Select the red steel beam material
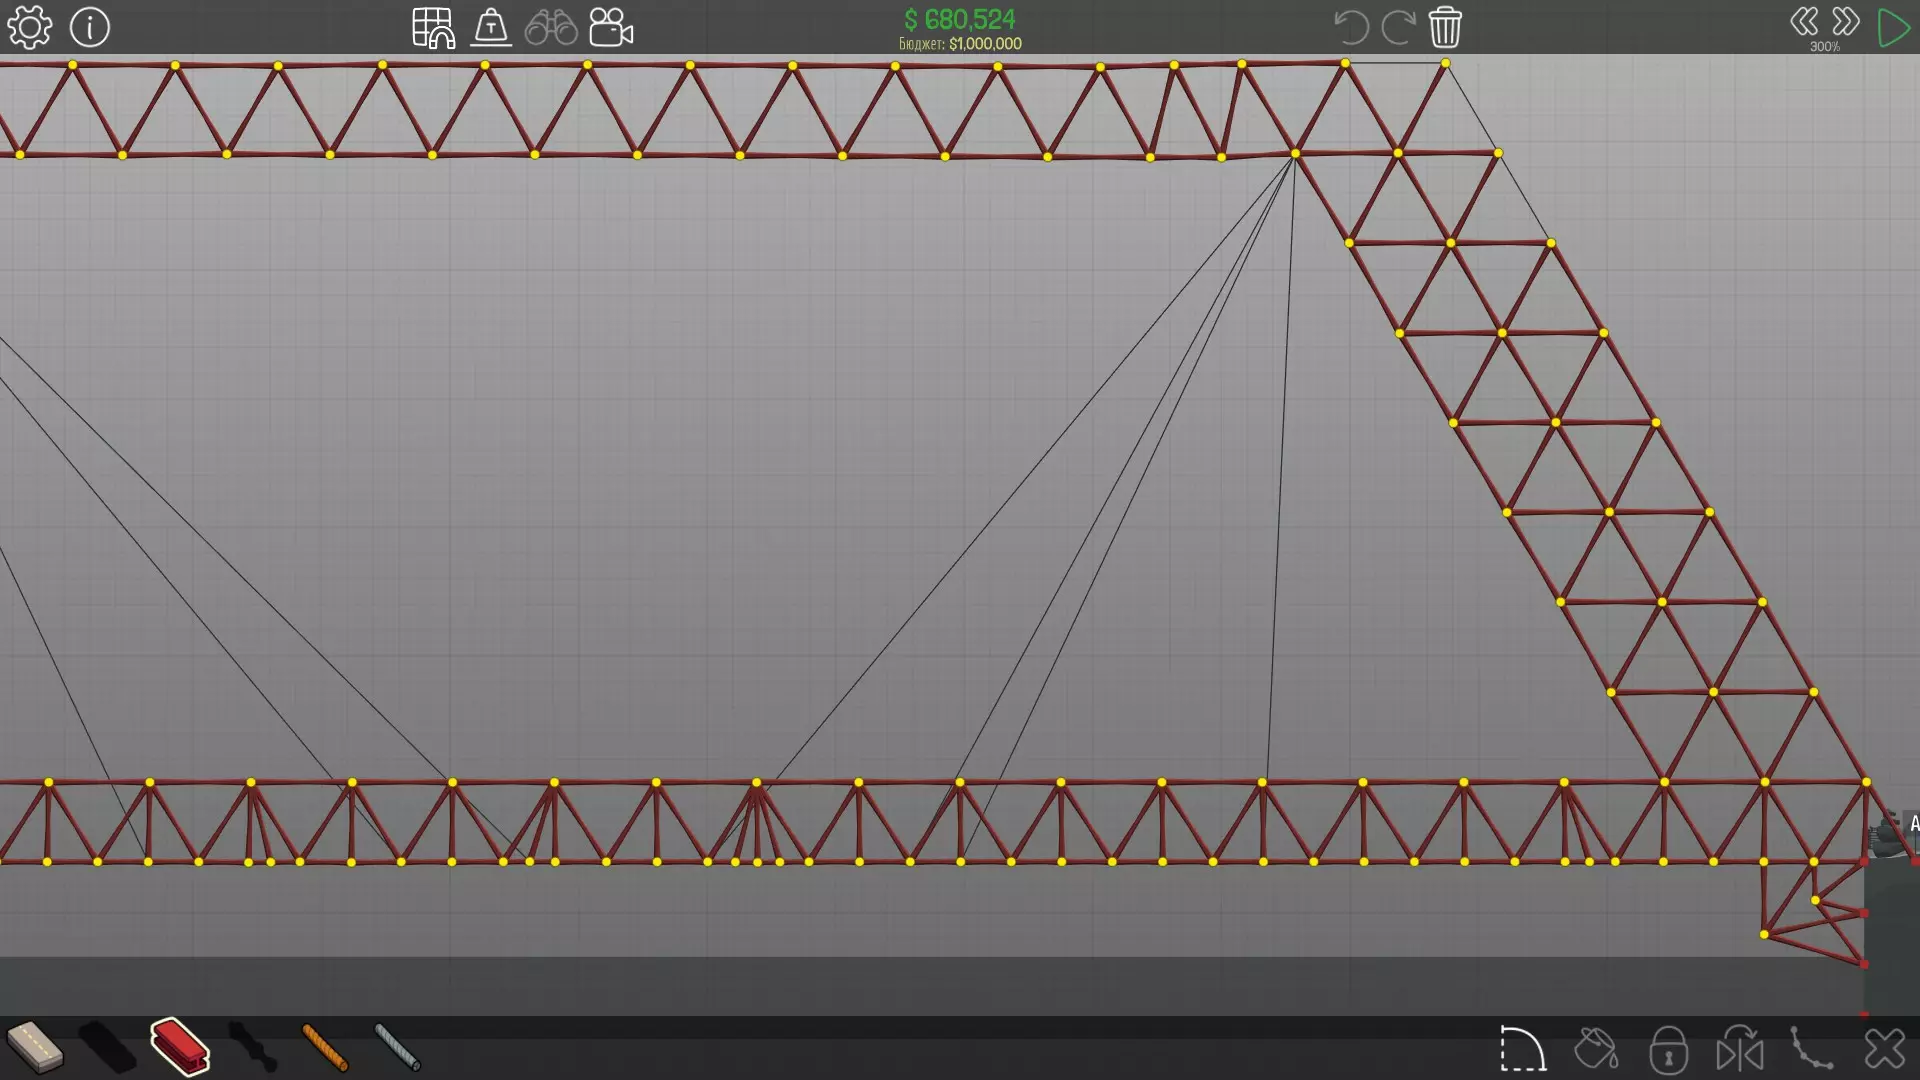 pyautogui.click(x=180, y=1047)
